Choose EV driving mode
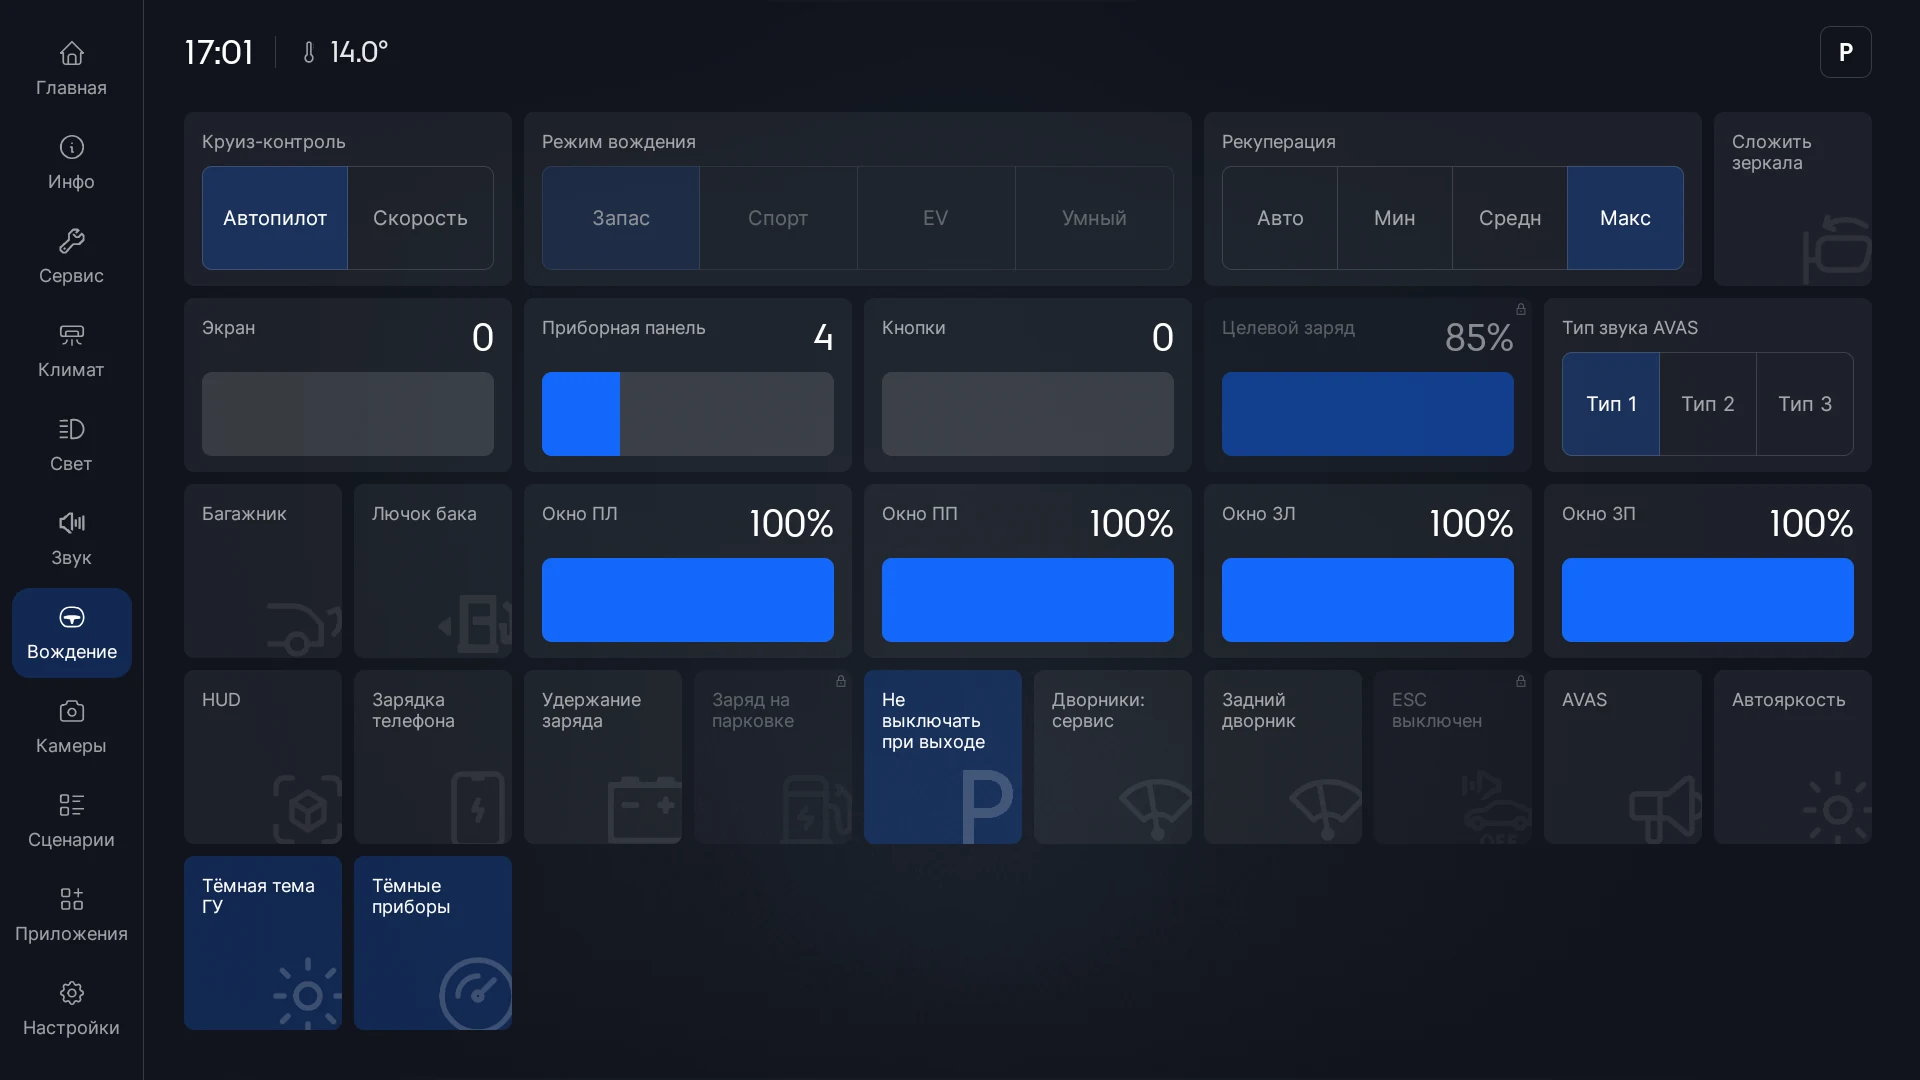 (x=936, y=218)
